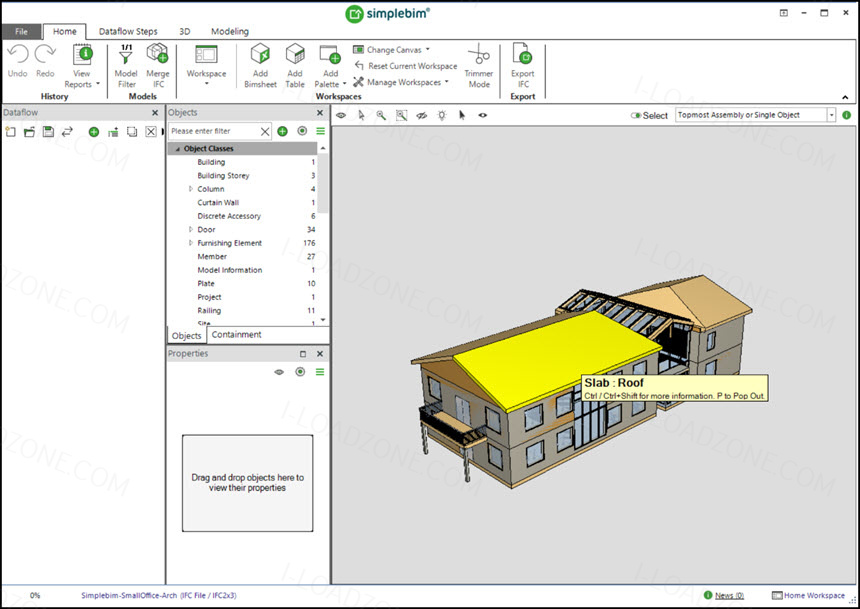Screen dimensions: 860x609
Task: Toggle the Select switch in 3D view
Action: point(636,115)
